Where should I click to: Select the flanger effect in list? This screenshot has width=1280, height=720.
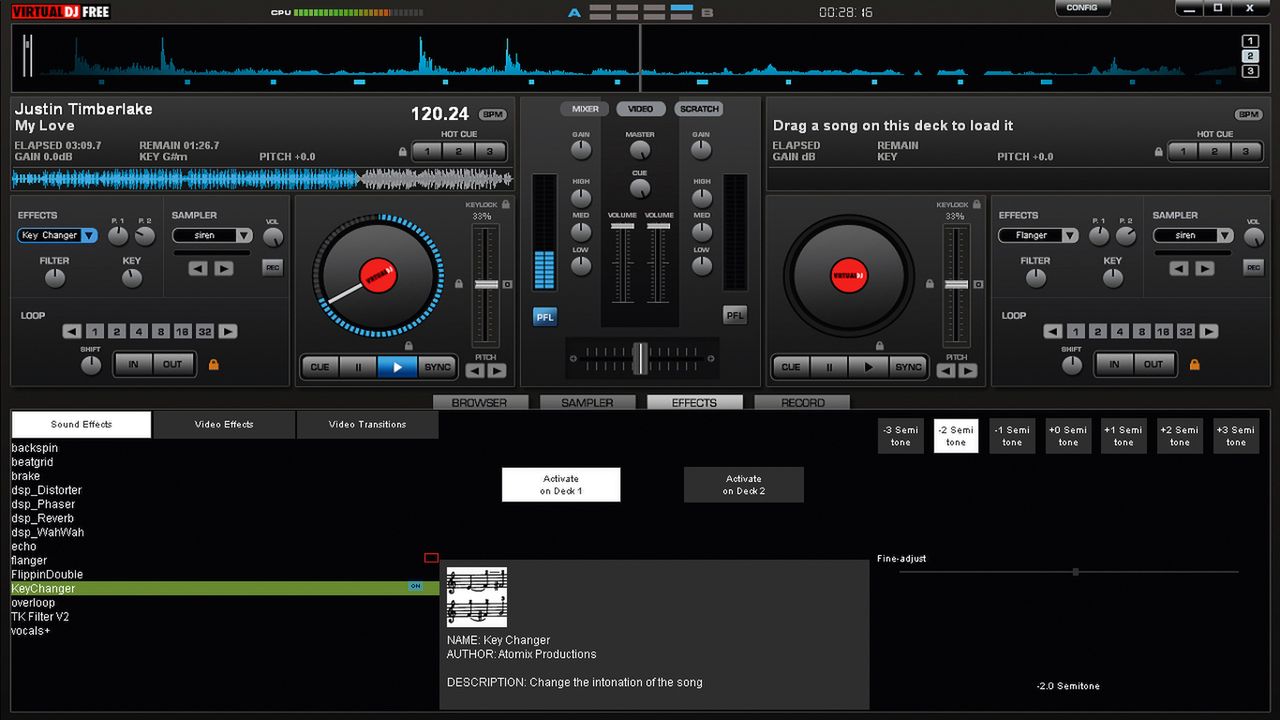29,560
